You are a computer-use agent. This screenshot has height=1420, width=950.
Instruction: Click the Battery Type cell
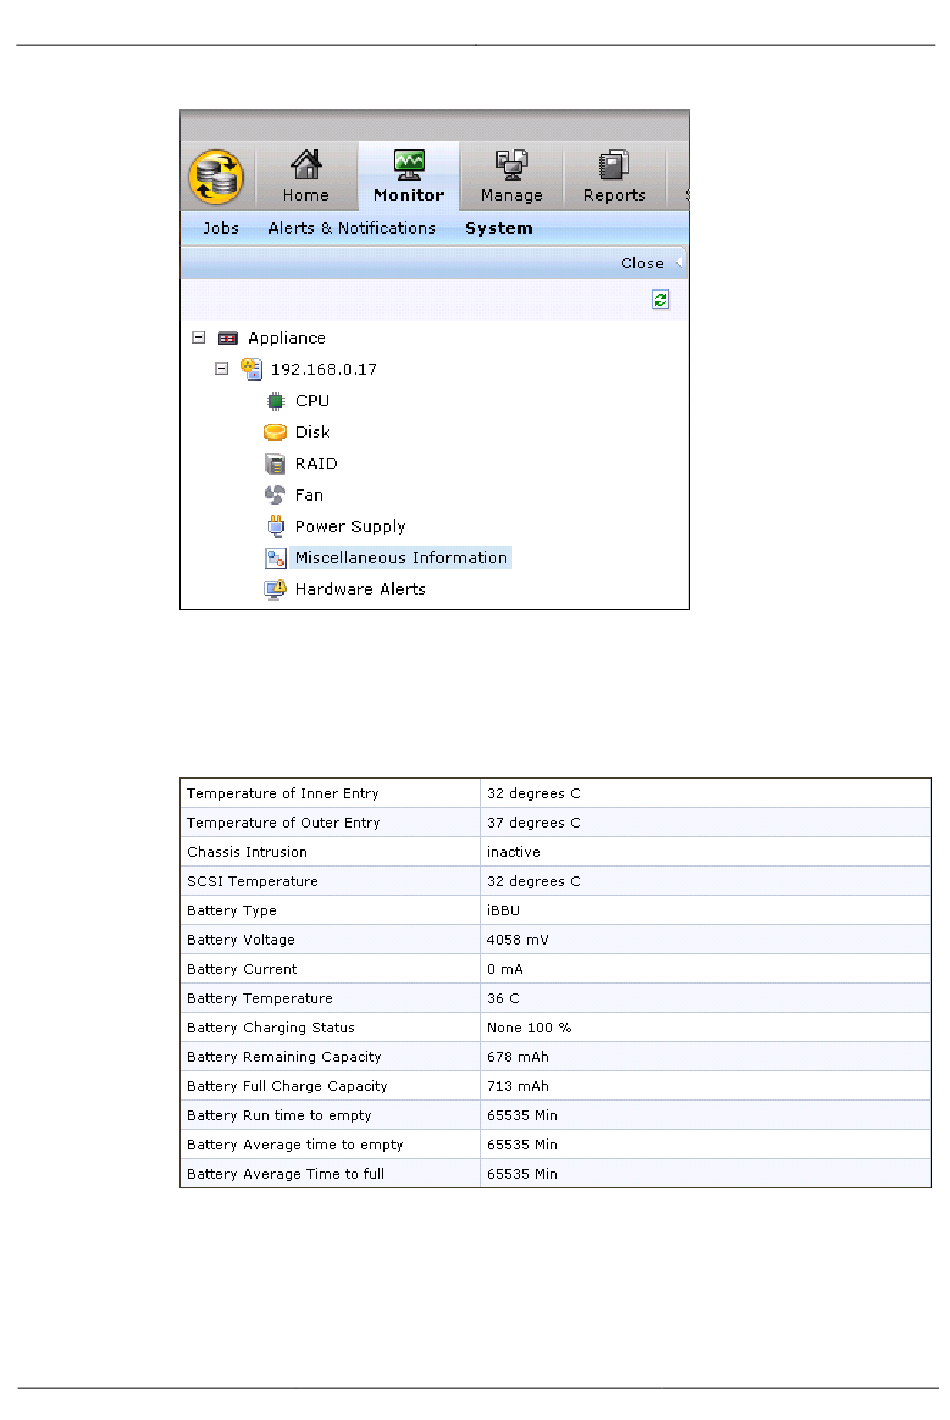[330, 910]
